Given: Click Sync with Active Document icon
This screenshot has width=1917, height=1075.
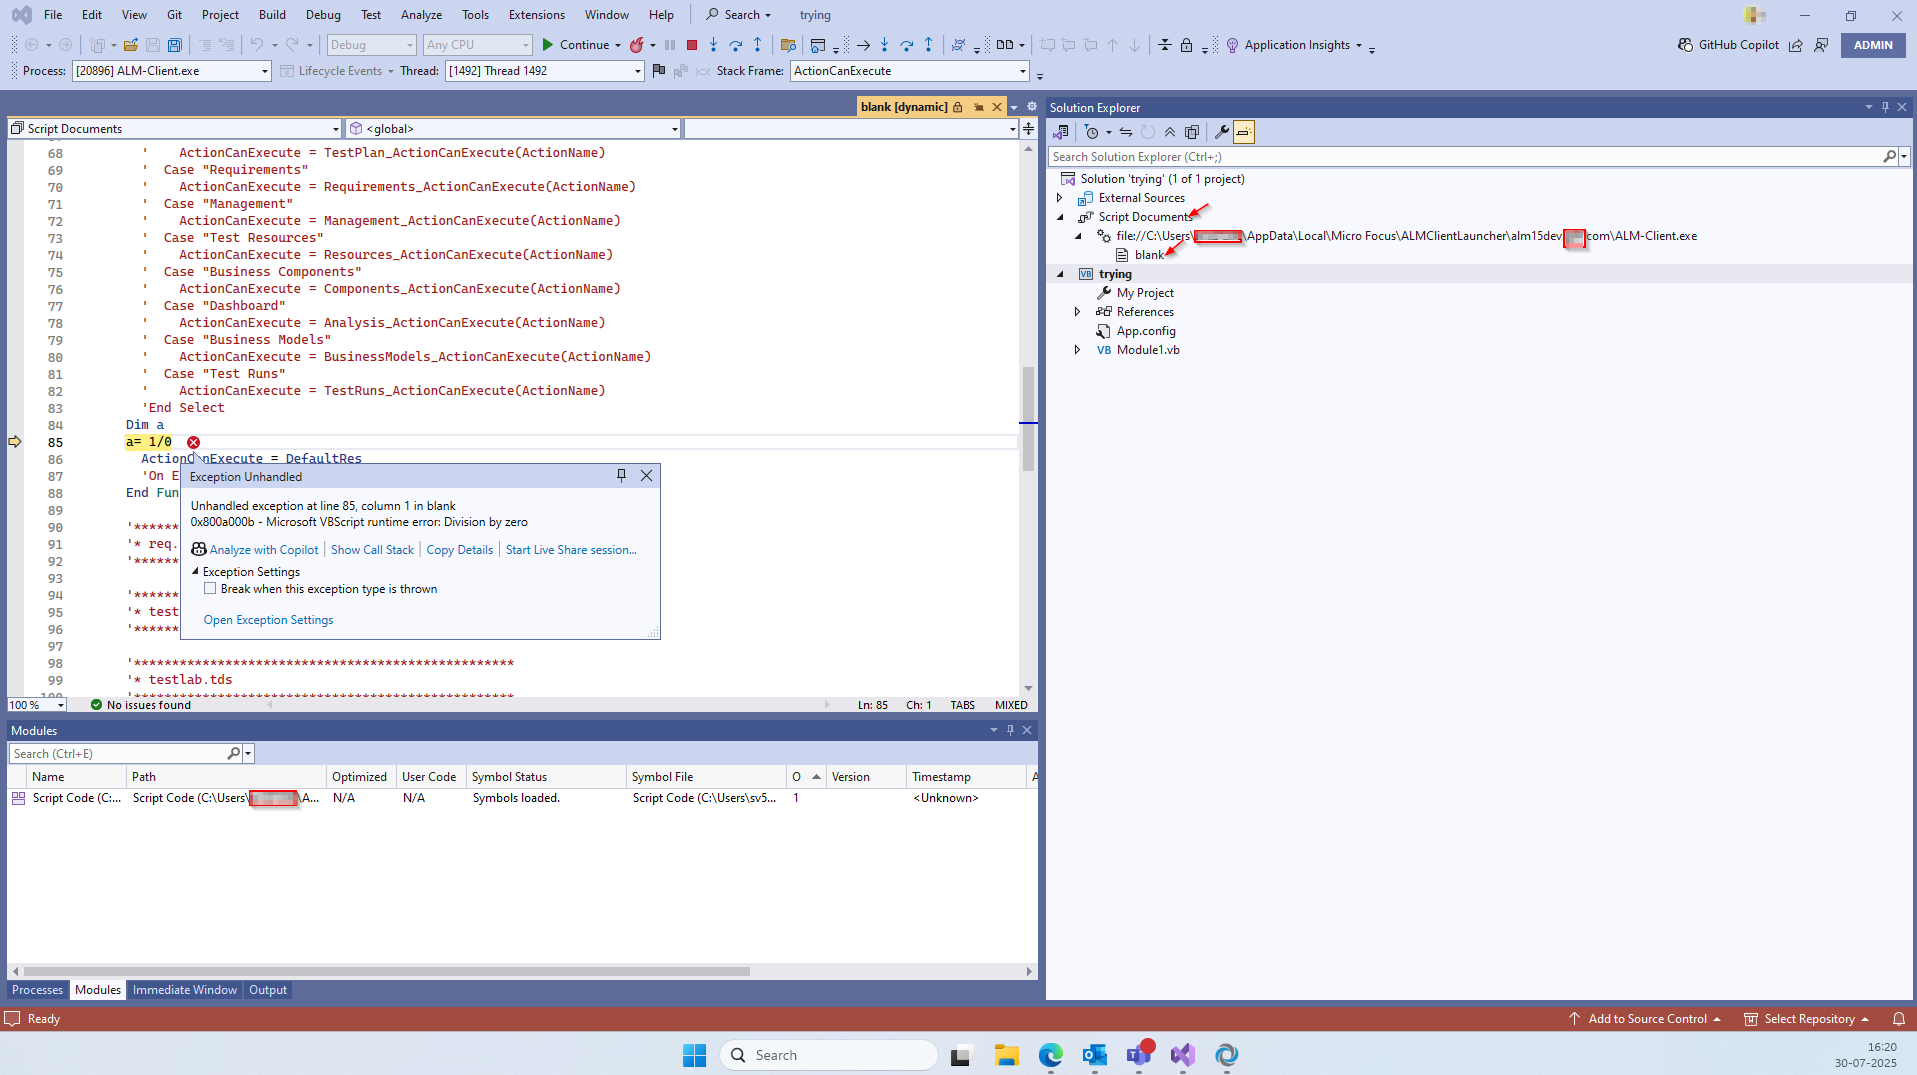Looking at the screenshot, I should 1126,132.
